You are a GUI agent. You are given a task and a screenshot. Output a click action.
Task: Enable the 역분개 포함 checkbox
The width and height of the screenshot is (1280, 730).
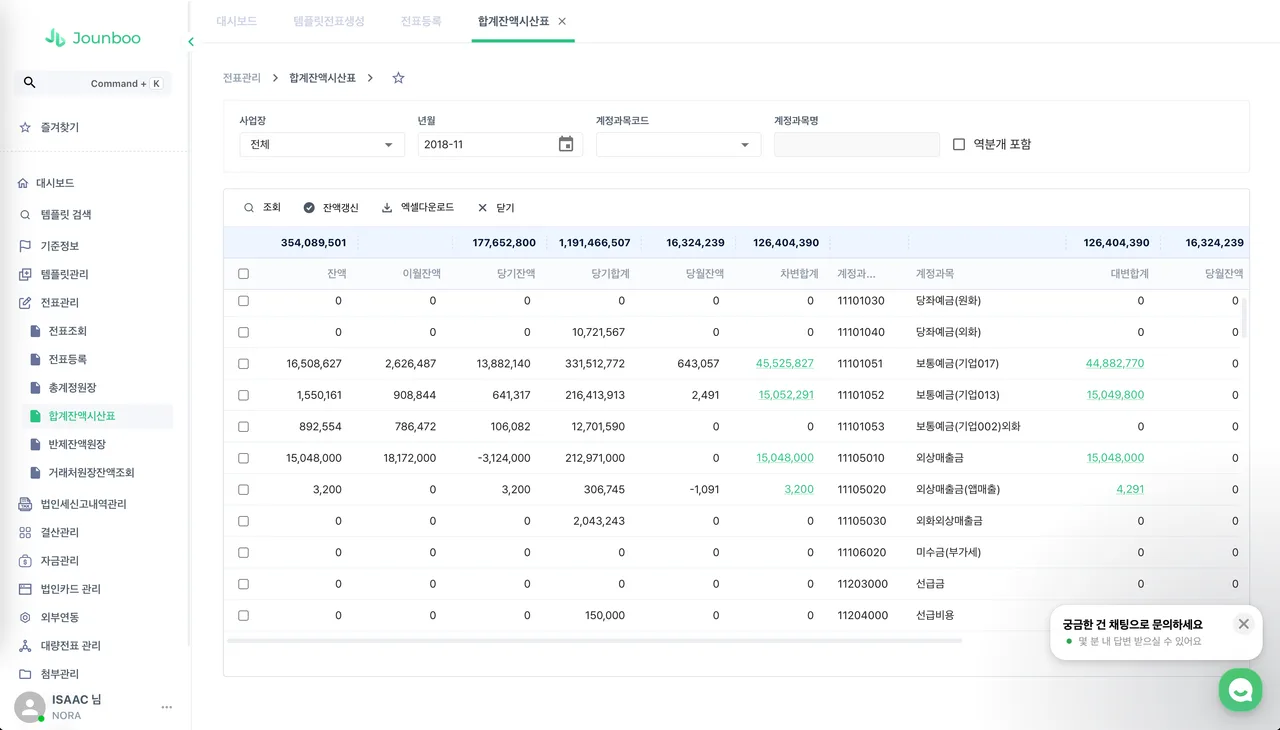[x=959, y=144]
